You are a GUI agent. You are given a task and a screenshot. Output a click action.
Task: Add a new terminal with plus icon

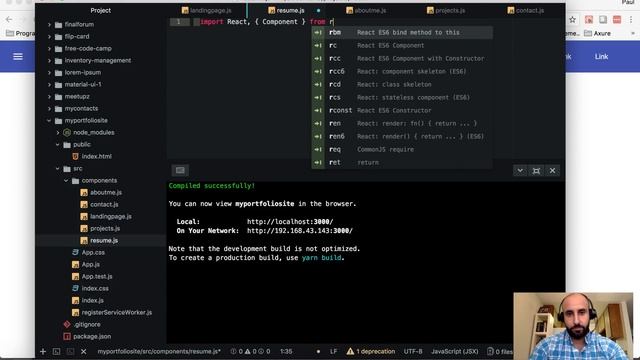pos(43,351)
